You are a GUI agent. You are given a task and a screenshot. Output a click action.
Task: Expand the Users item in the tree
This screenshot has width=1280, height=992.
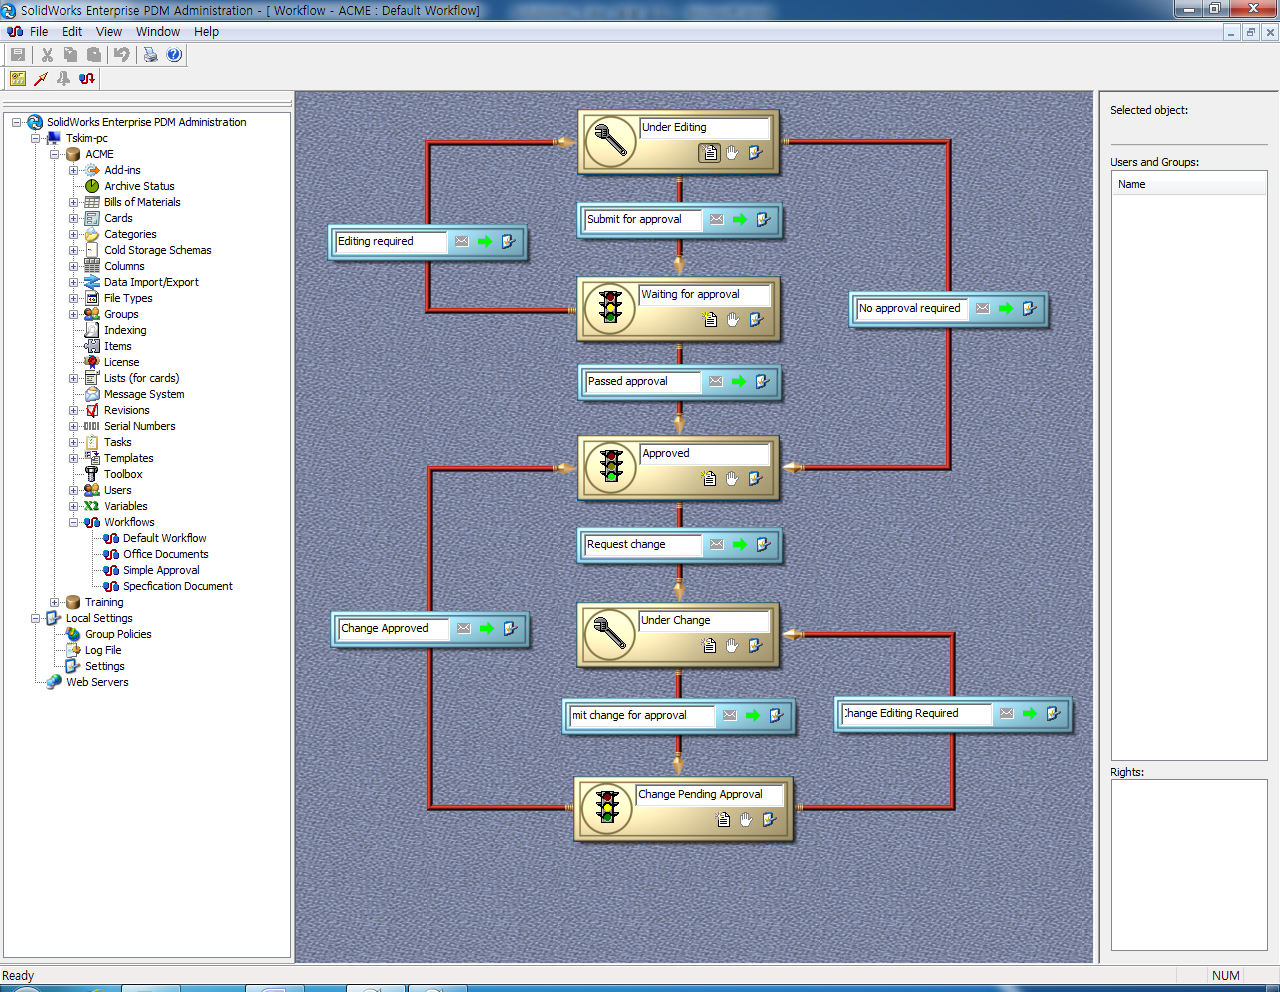coord(72,490)
